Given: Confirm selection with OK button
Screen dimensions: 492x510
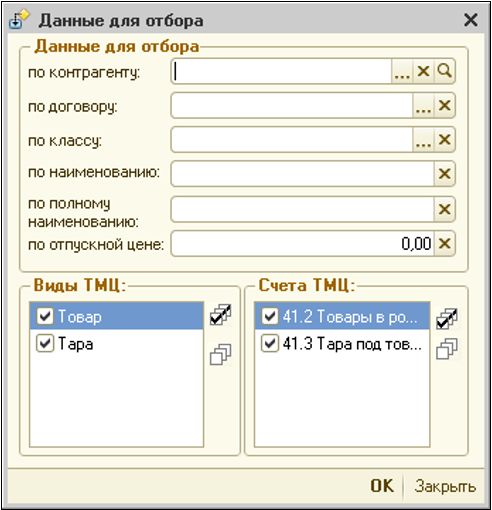Looking at the screenshot, I should point(382,486).
